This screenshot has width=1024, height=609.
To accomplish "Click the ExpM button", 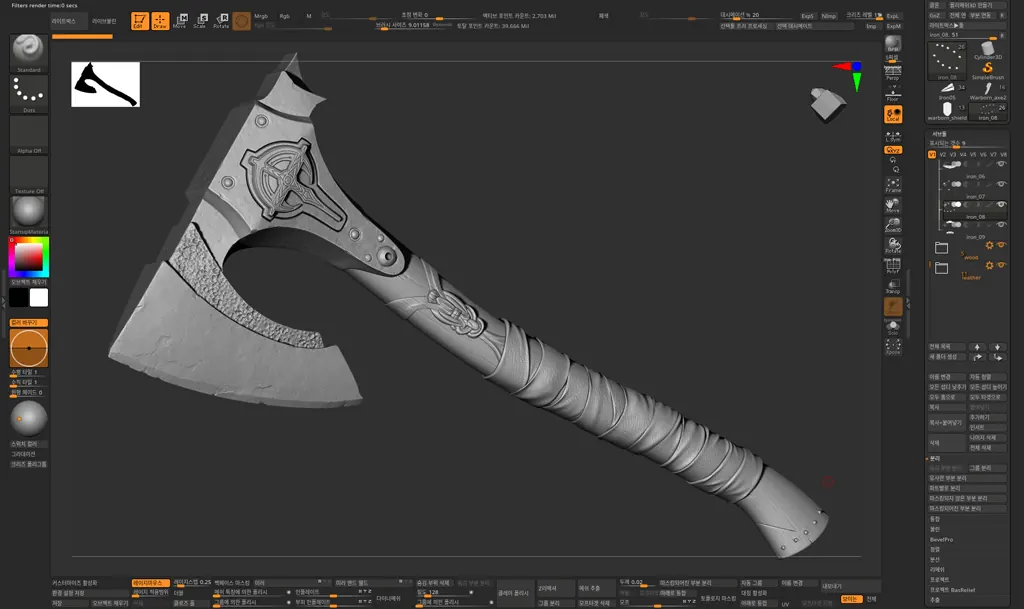I will pos(893,26).
